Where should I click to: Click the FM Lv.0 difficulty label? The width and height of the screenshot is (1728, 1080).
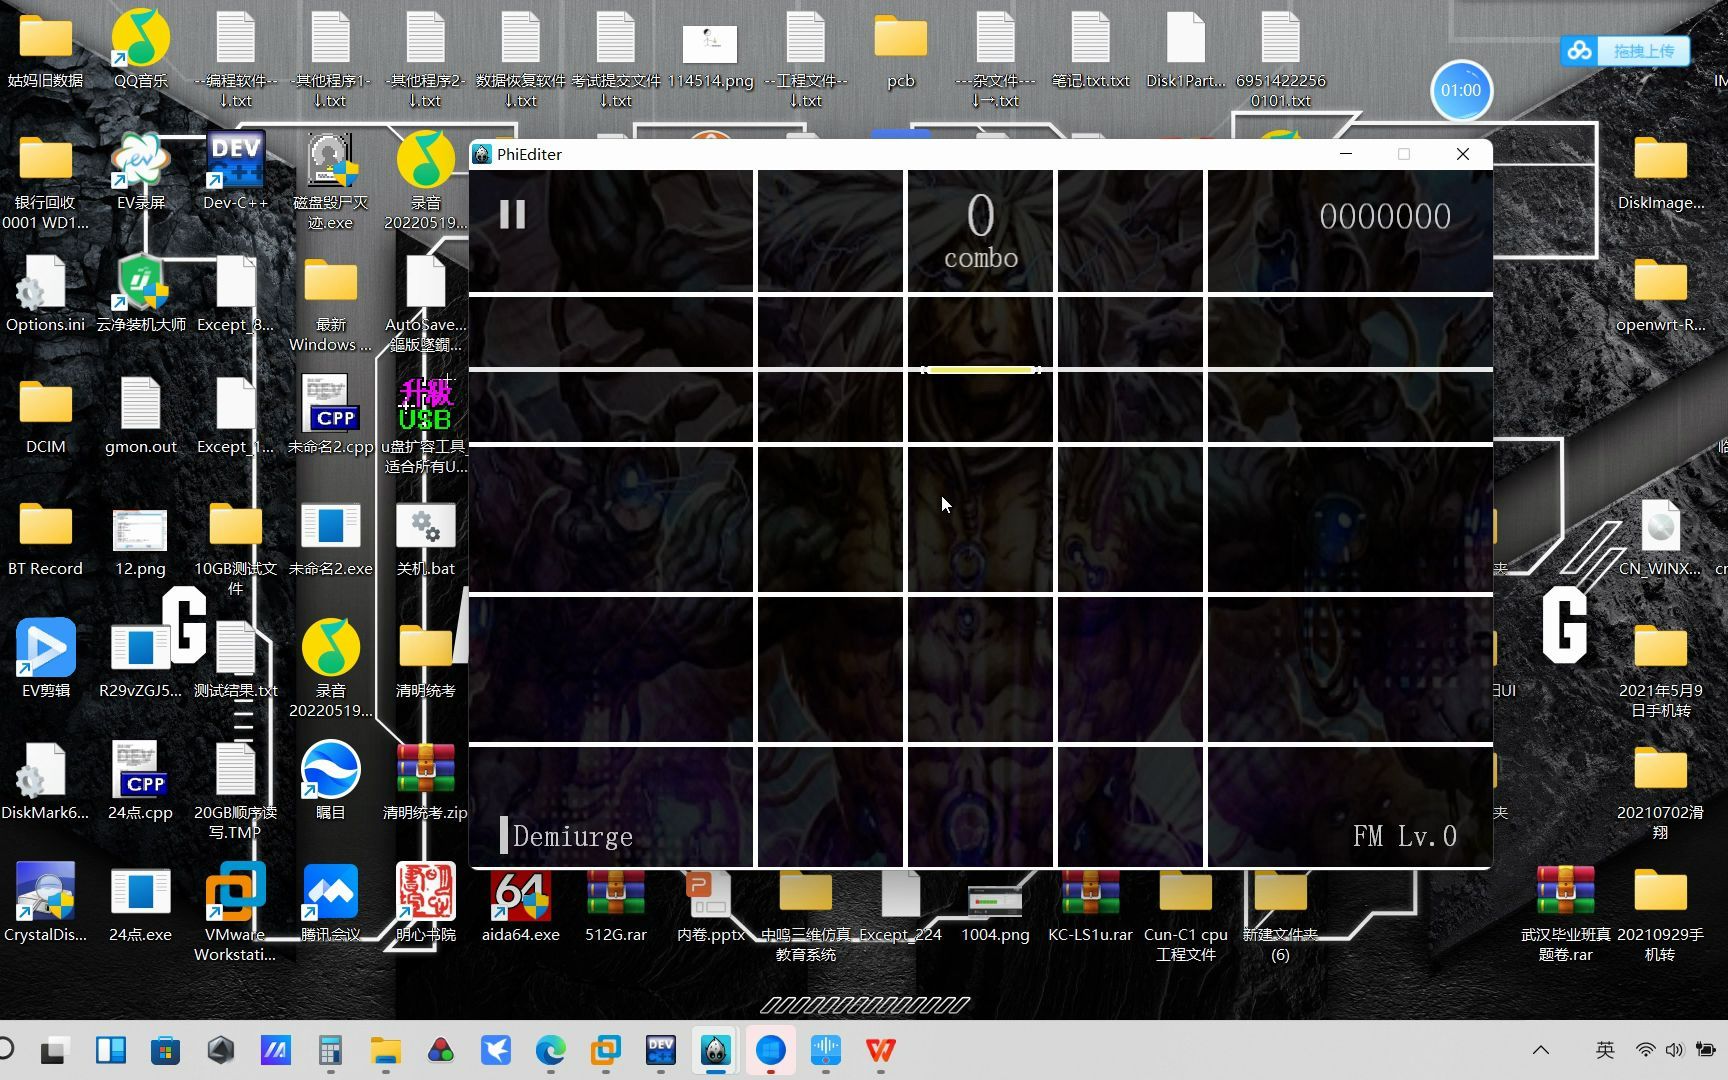click(x=1405, y=836)
